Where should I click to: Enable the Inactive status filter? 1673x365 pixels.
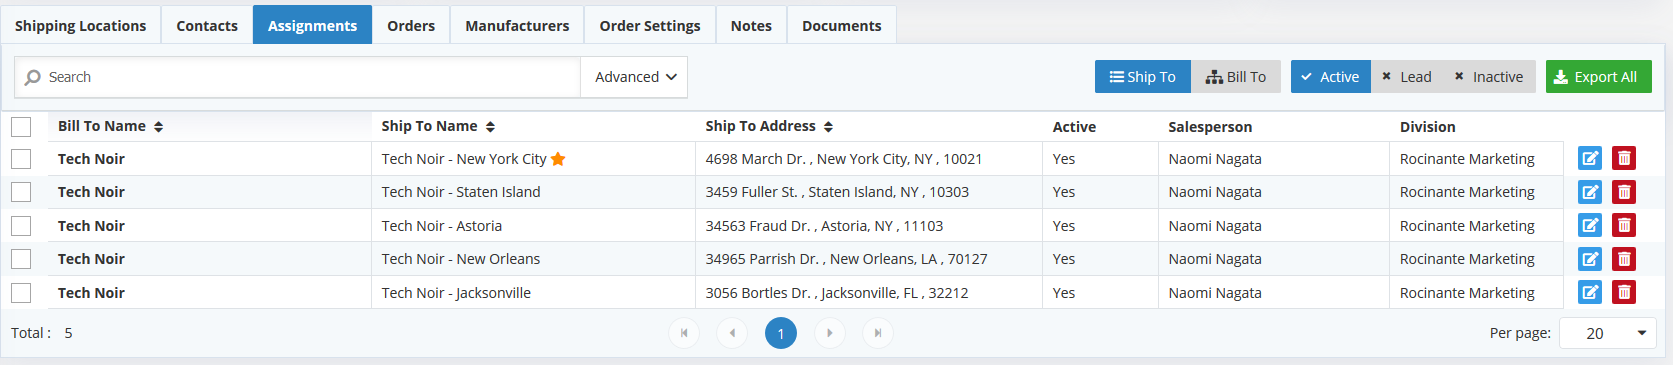click(1489, 77)
